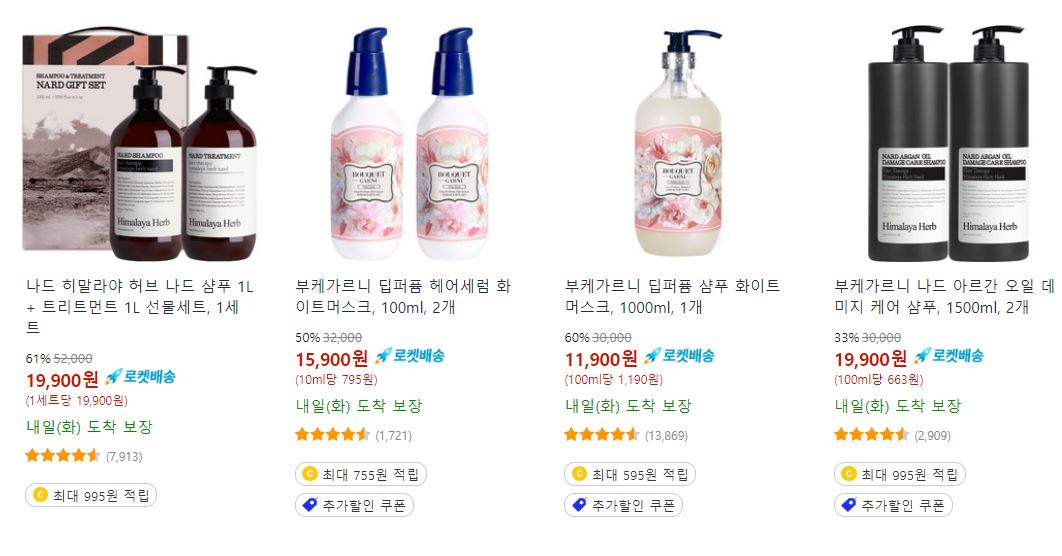This screenshot has width=1062, height=556.
Task: Click rocket delivery badge on Nard gift set
Action: (140, 377)
